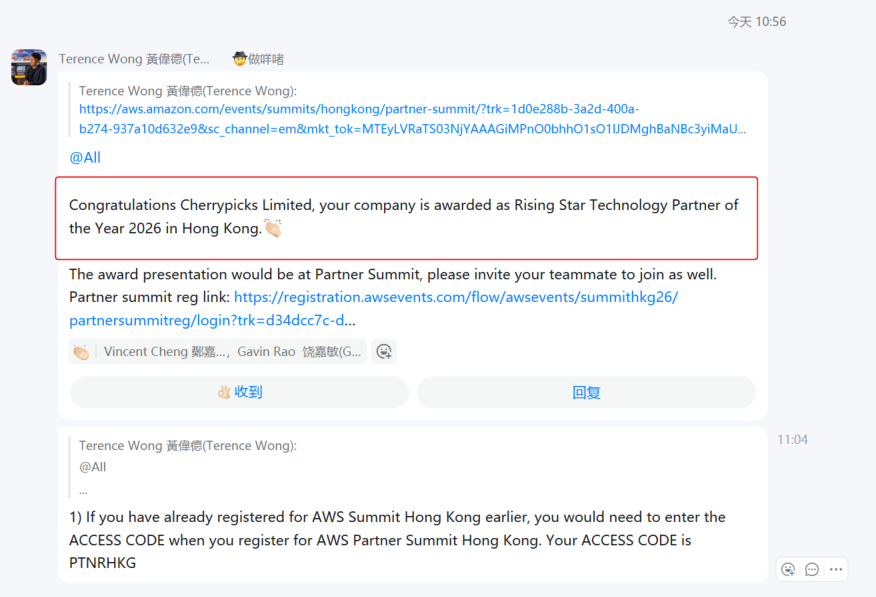The height and width of the screenshot is (597, 876).
Task: Click the 11:04 timestamp
Action: point(792,440)
